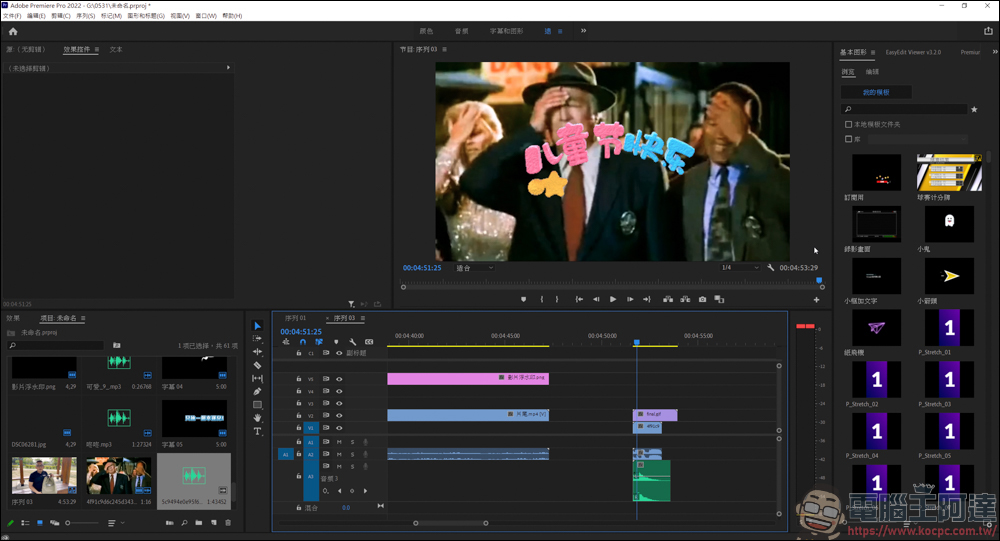Open the zoom level dropdown showing 適合
The height and width of the screenshot is (541, 1000).
[x=476, y=268]
